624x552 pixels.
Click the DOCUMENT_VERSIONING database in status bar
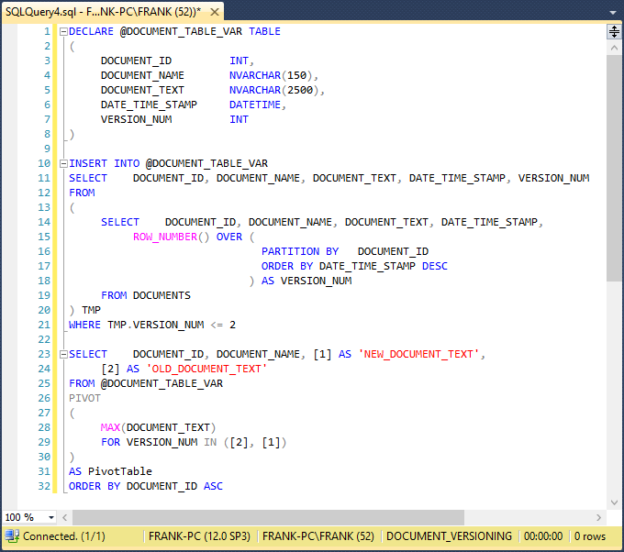[x=449, y=536]
